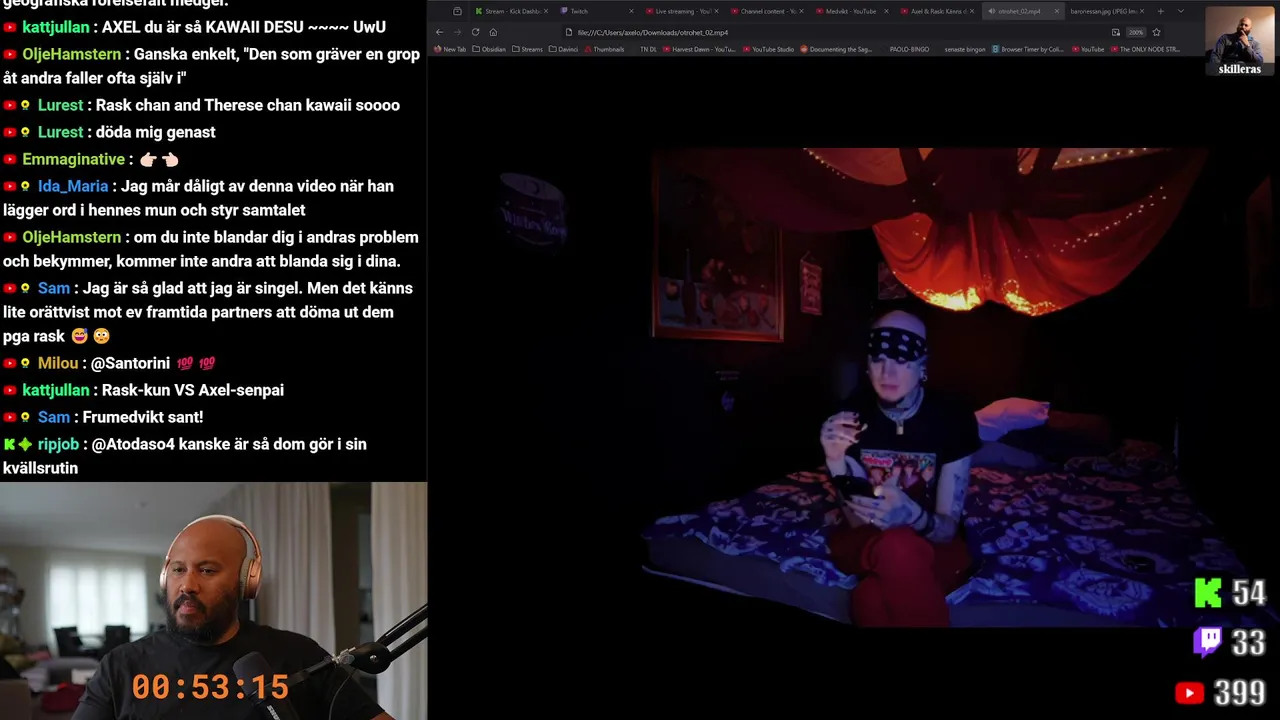Click YouTube badge beside Emmaginative

10,159
